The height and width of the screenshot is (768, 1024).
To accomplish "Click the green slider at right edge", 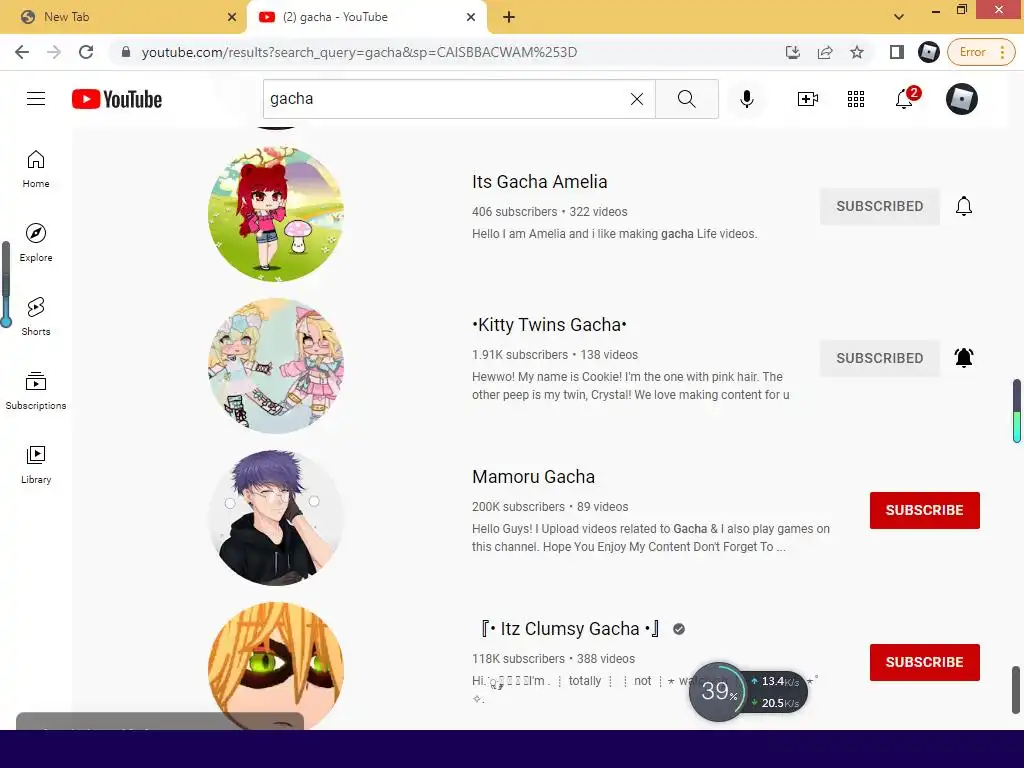I will click(x=1017, y=411).
